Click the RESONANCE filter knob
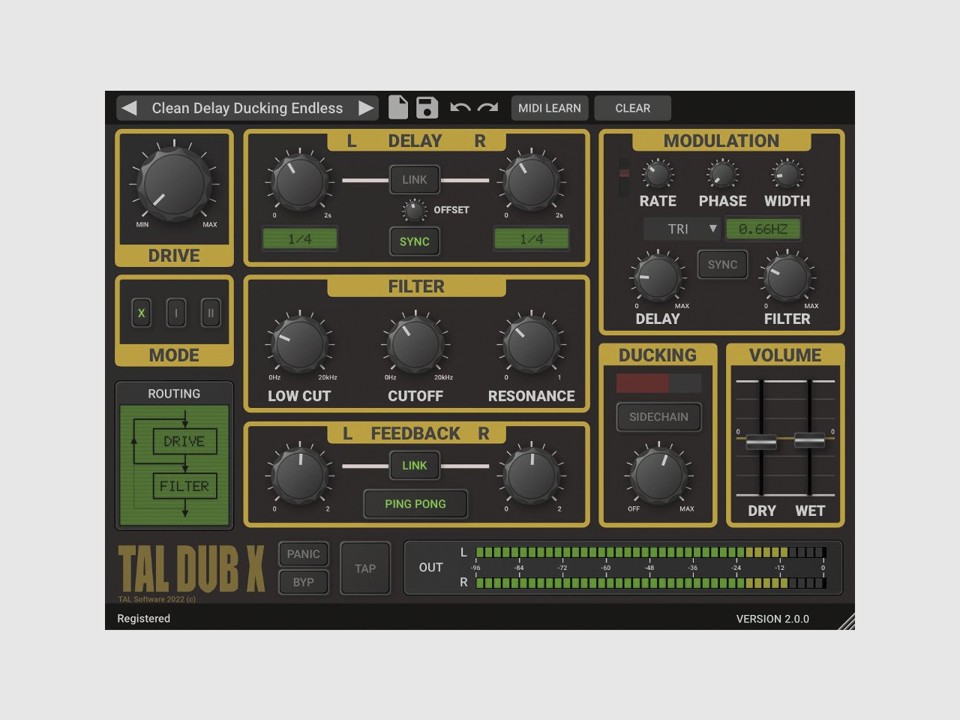 coord(531,345)
